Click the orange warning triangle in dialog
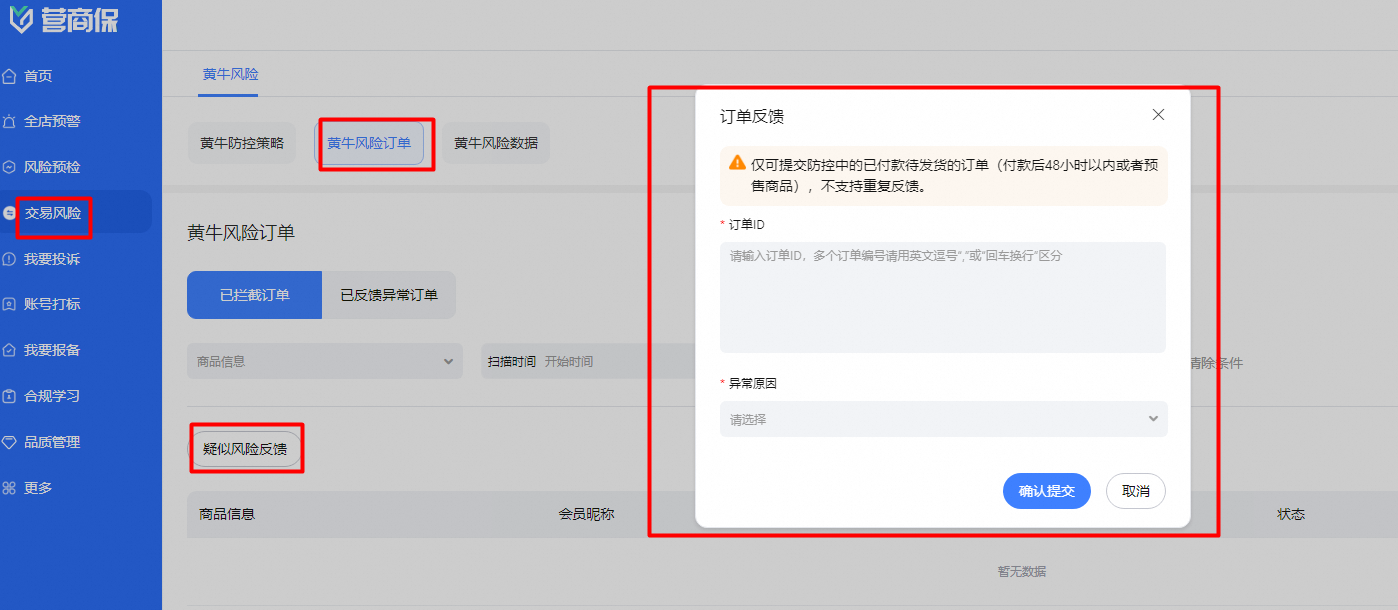Viewport: 1398px width, 610px height. point(737,162)
